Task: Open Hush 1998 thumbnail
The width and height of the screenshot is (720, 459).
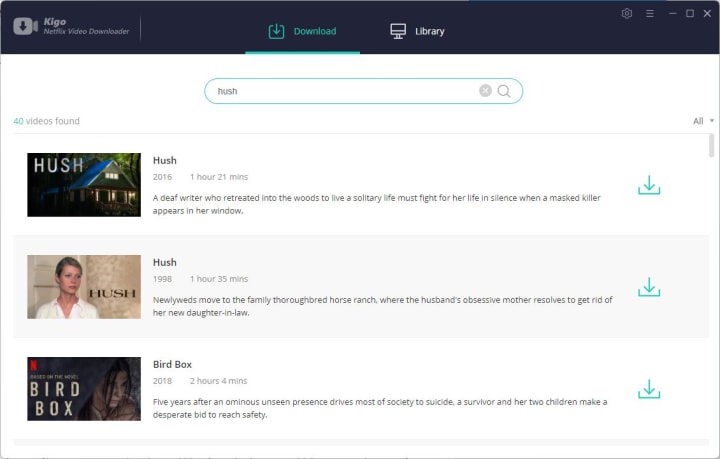Action: pyautogui.click(x=84, y=287)
